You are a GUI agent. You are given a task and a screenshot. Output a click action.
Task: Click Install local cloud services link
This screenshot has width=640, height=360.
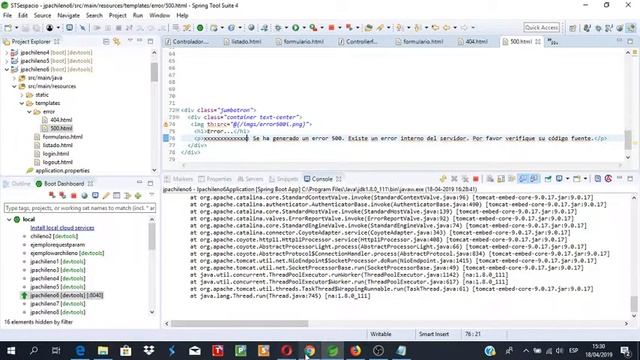point(62,228)
